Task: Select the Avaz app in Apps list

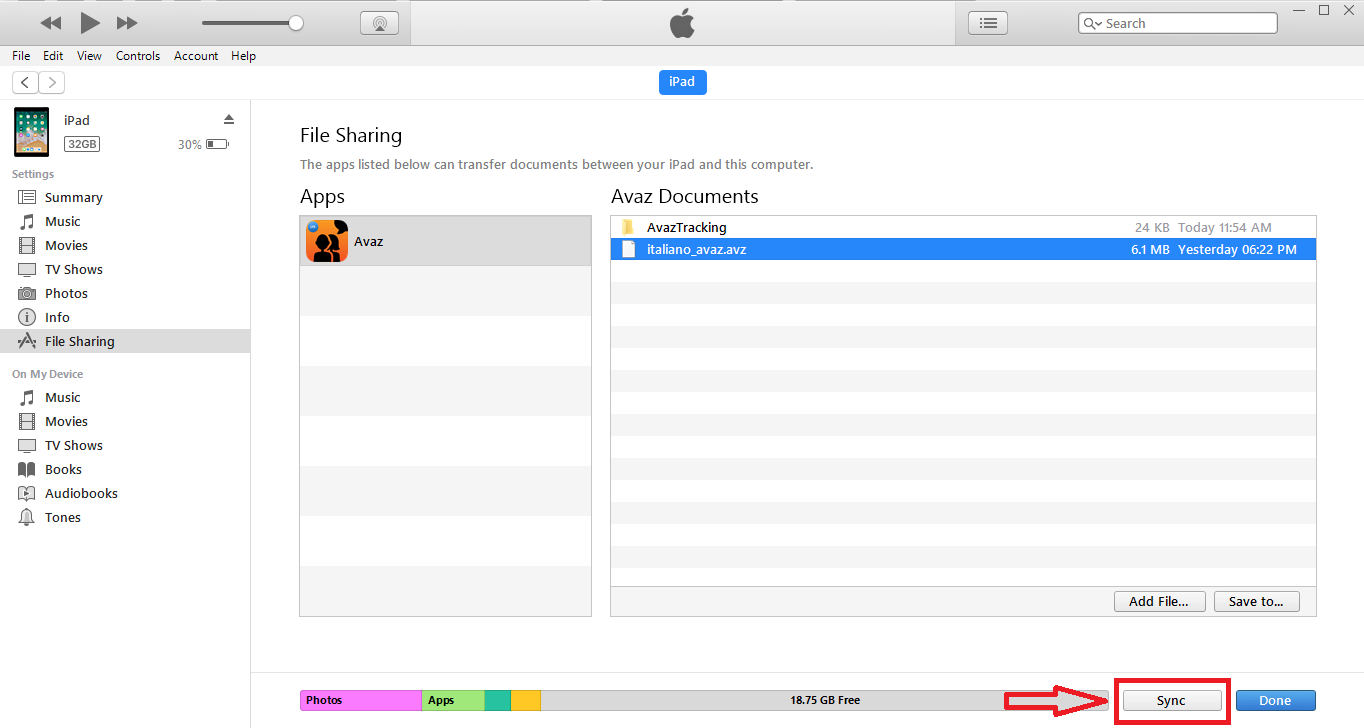Action: pos(445,241)
